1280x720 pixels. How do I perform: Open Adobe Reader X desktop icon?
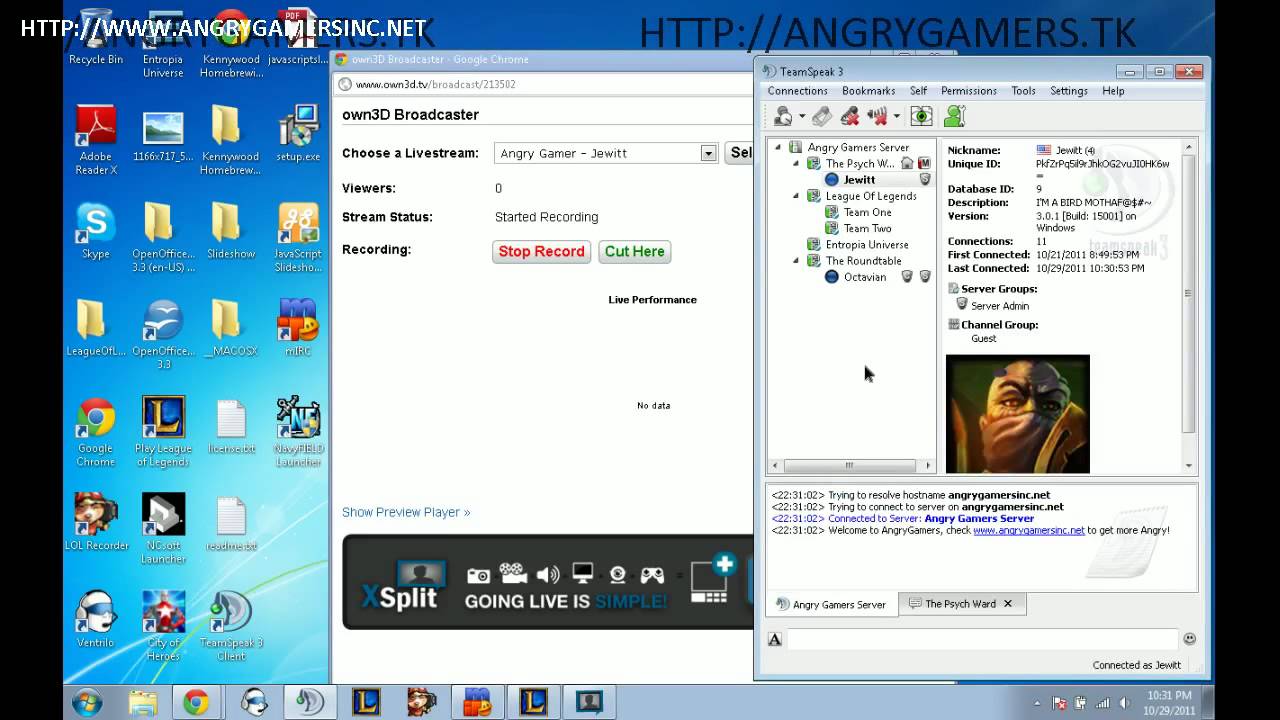tap(96, 141)
